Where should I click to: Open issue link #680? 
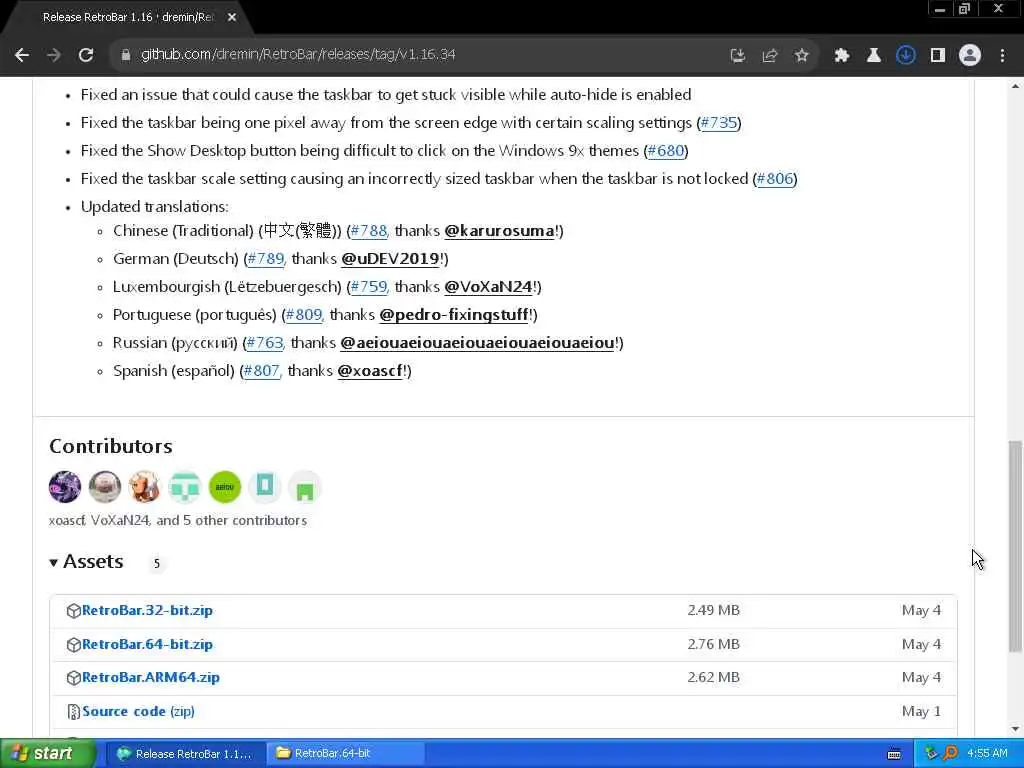[665, 151]
